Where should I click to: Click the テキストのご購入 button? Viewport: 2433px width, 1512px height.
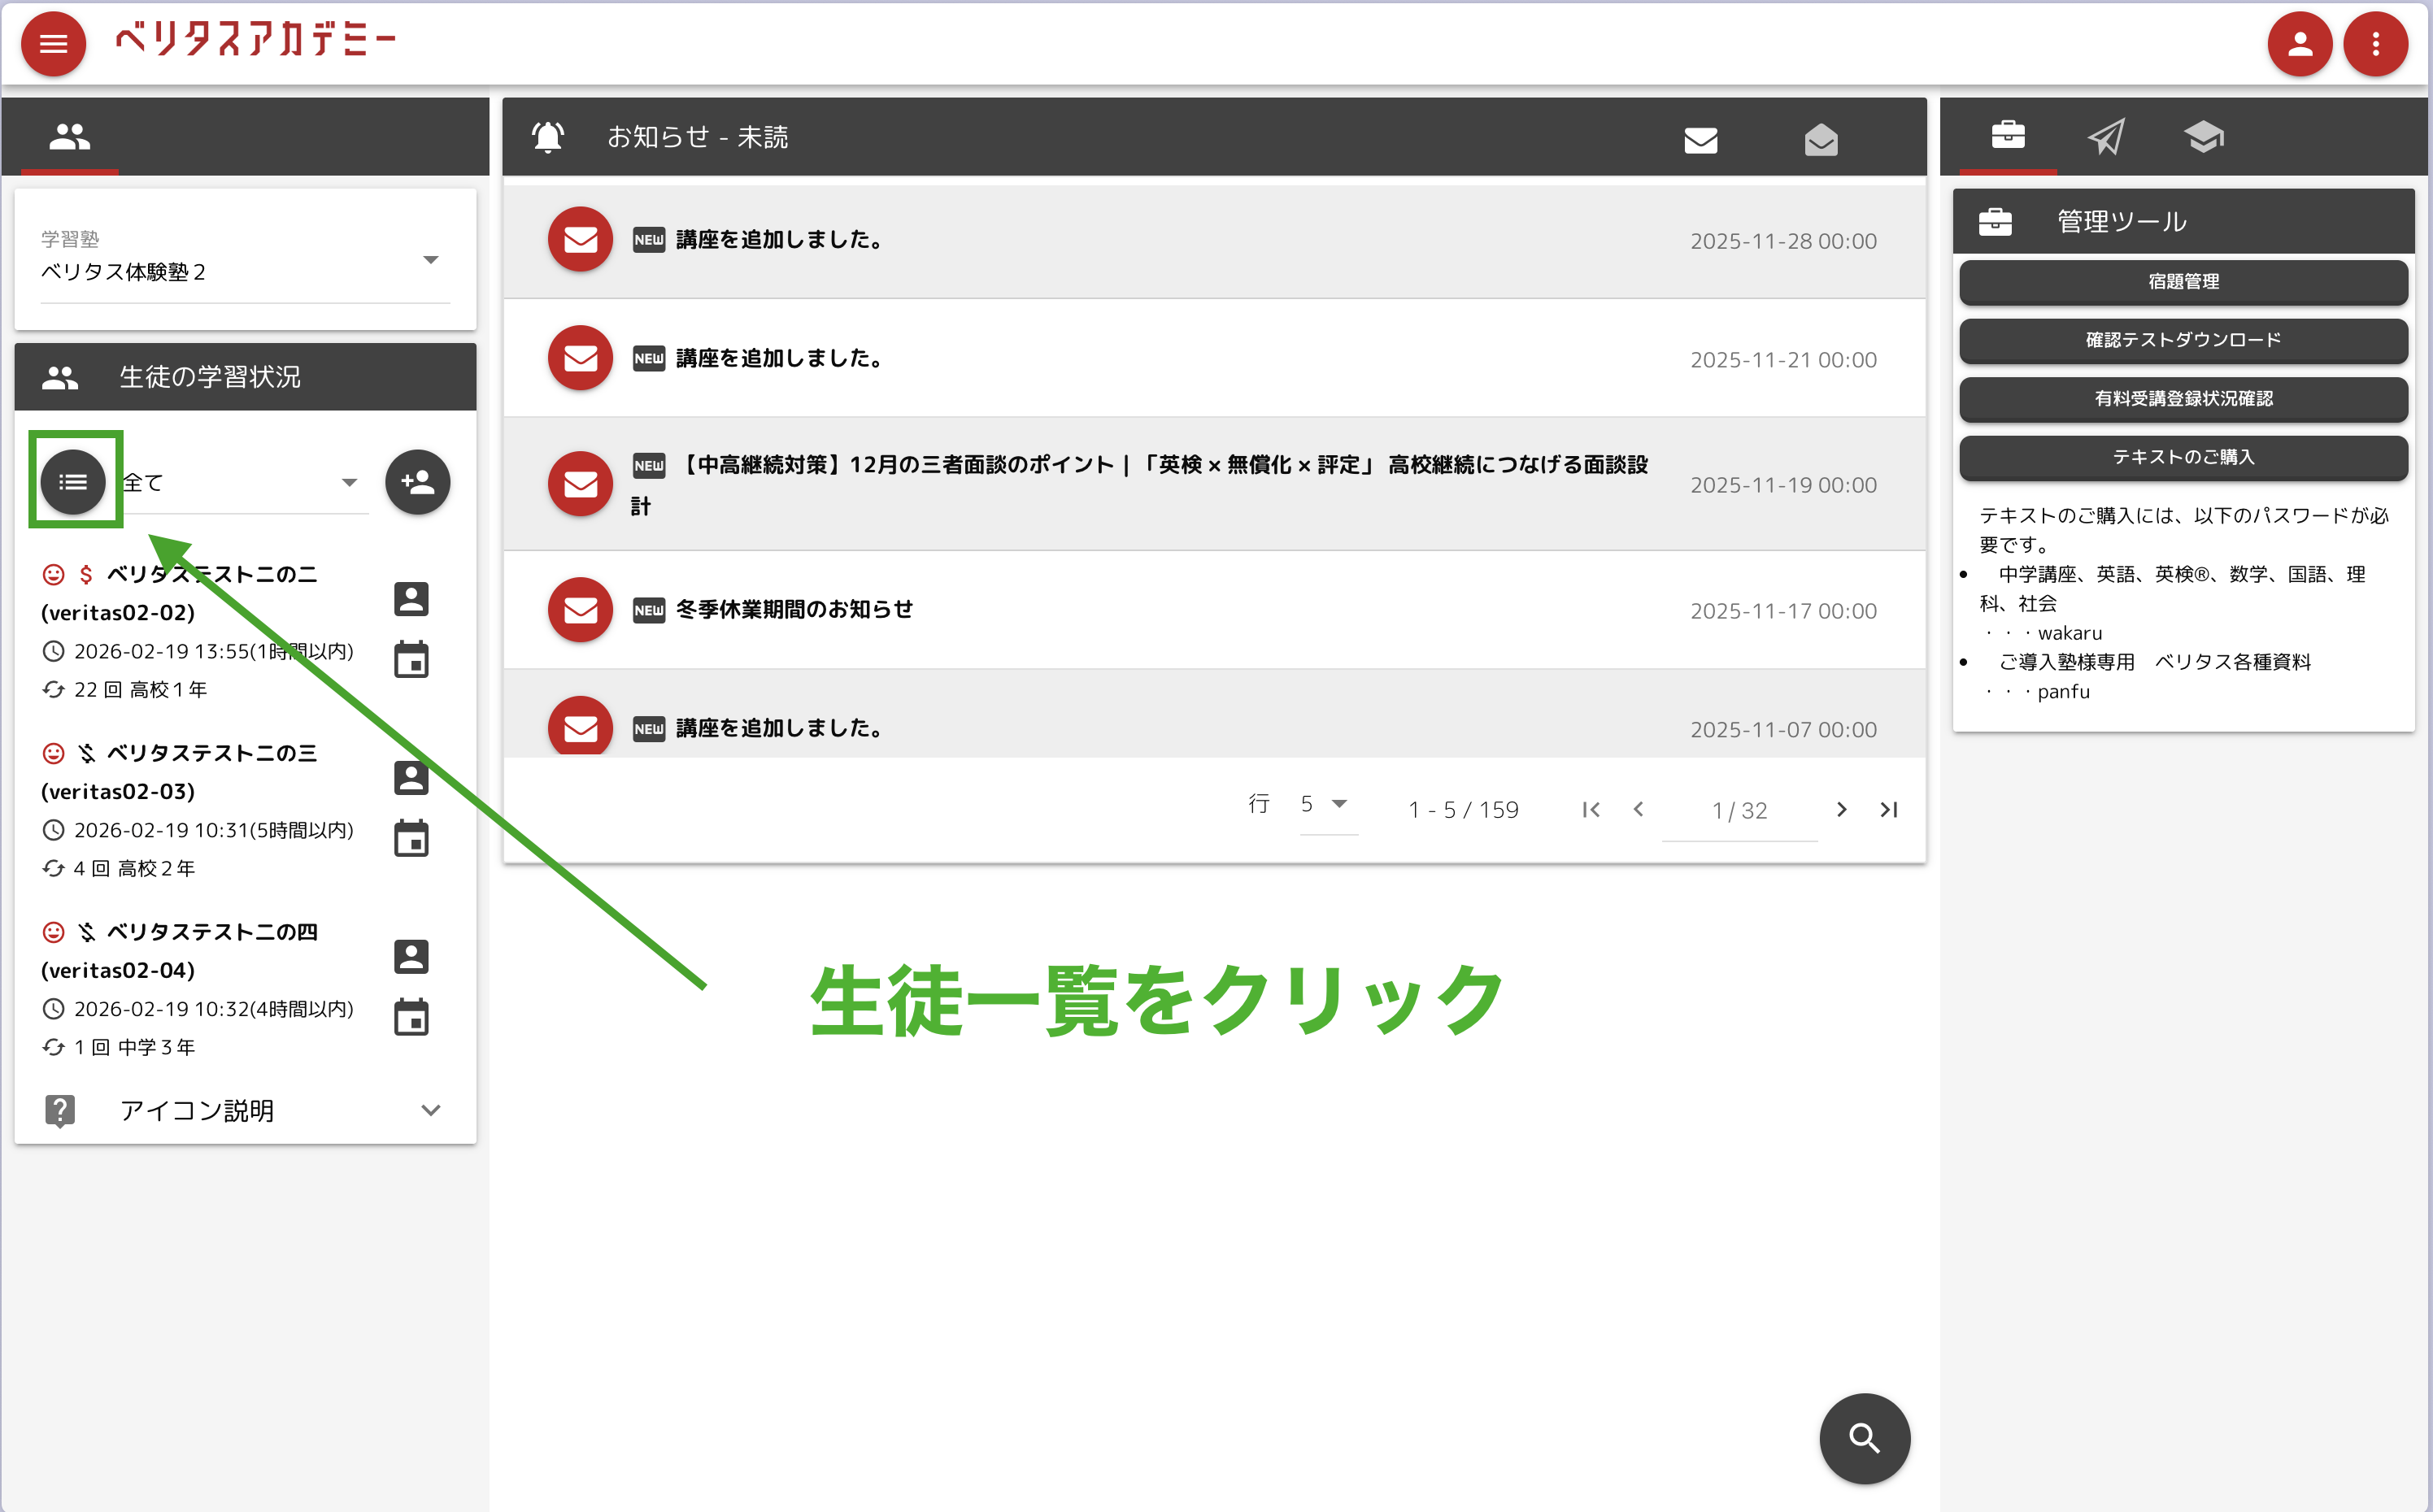click(x=2183, y=457)
